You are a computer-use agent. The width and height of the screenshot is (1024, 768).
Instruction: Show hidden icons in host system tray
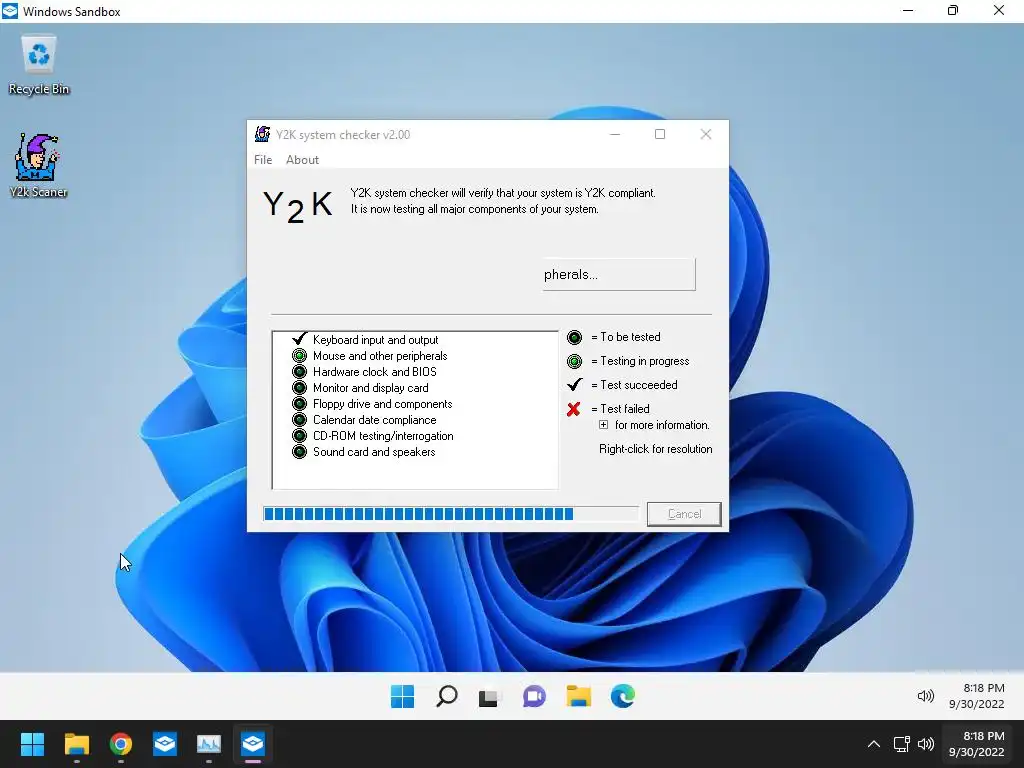click(873, 744)
